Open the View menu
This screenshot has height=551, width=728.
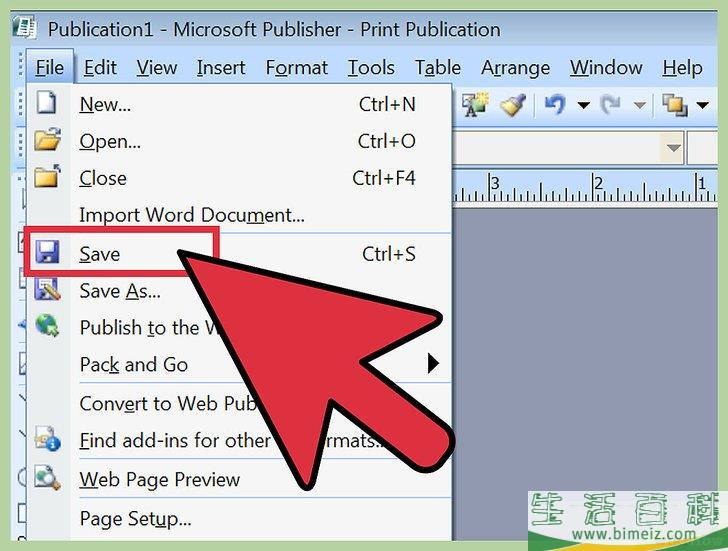pyautogui.click(x=156, y=68)
